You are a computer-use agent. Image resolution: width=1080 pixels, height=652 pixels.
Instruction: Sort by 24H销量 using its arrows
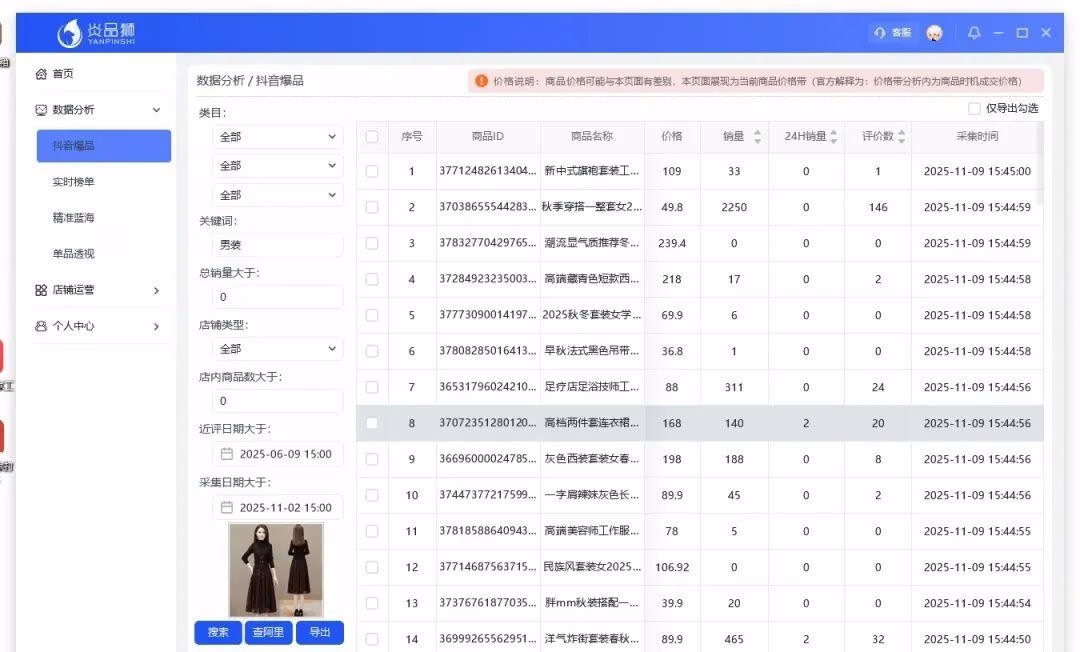click(834, 137)
